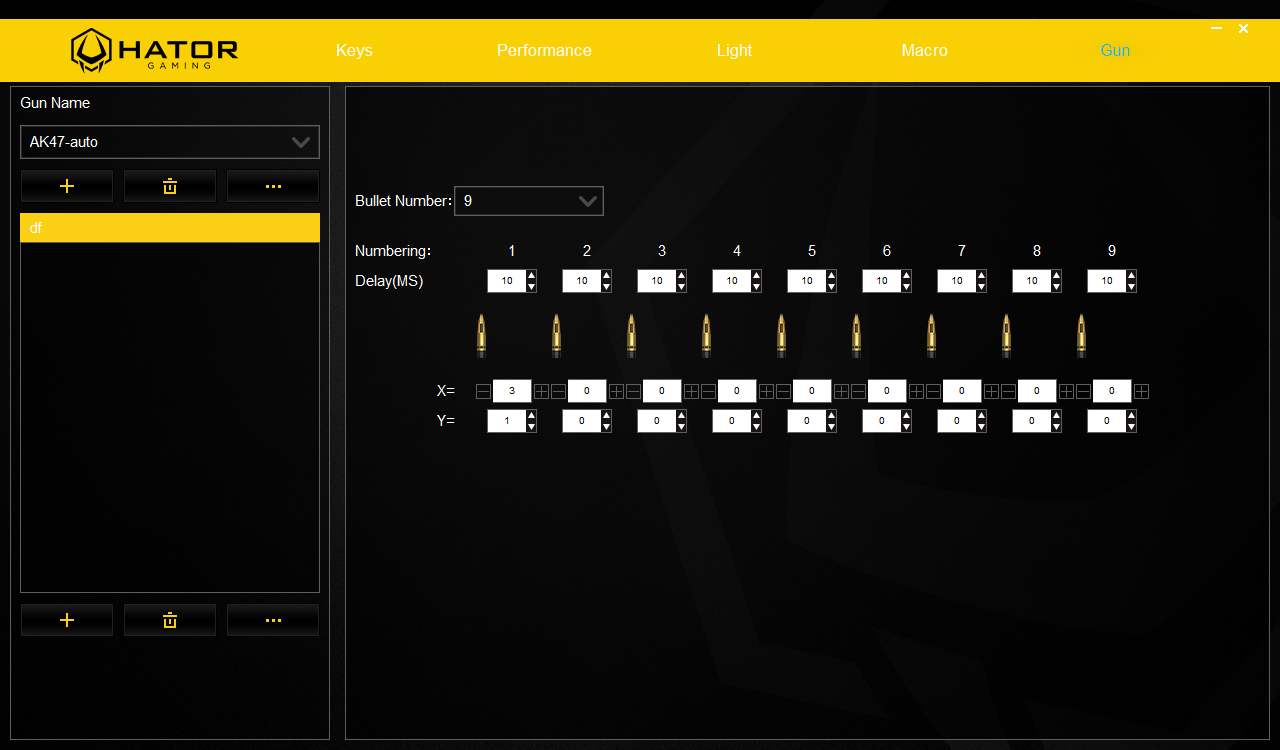
Task: Open the Gun Name dropdown showing AK47-auto
Action: pos(170,142)
